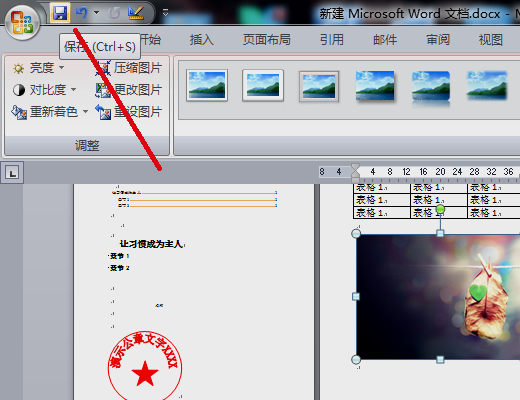Click the indent marker on the ruler
The width and height of the screenshot is (520, 400).
tap(355, 172)
